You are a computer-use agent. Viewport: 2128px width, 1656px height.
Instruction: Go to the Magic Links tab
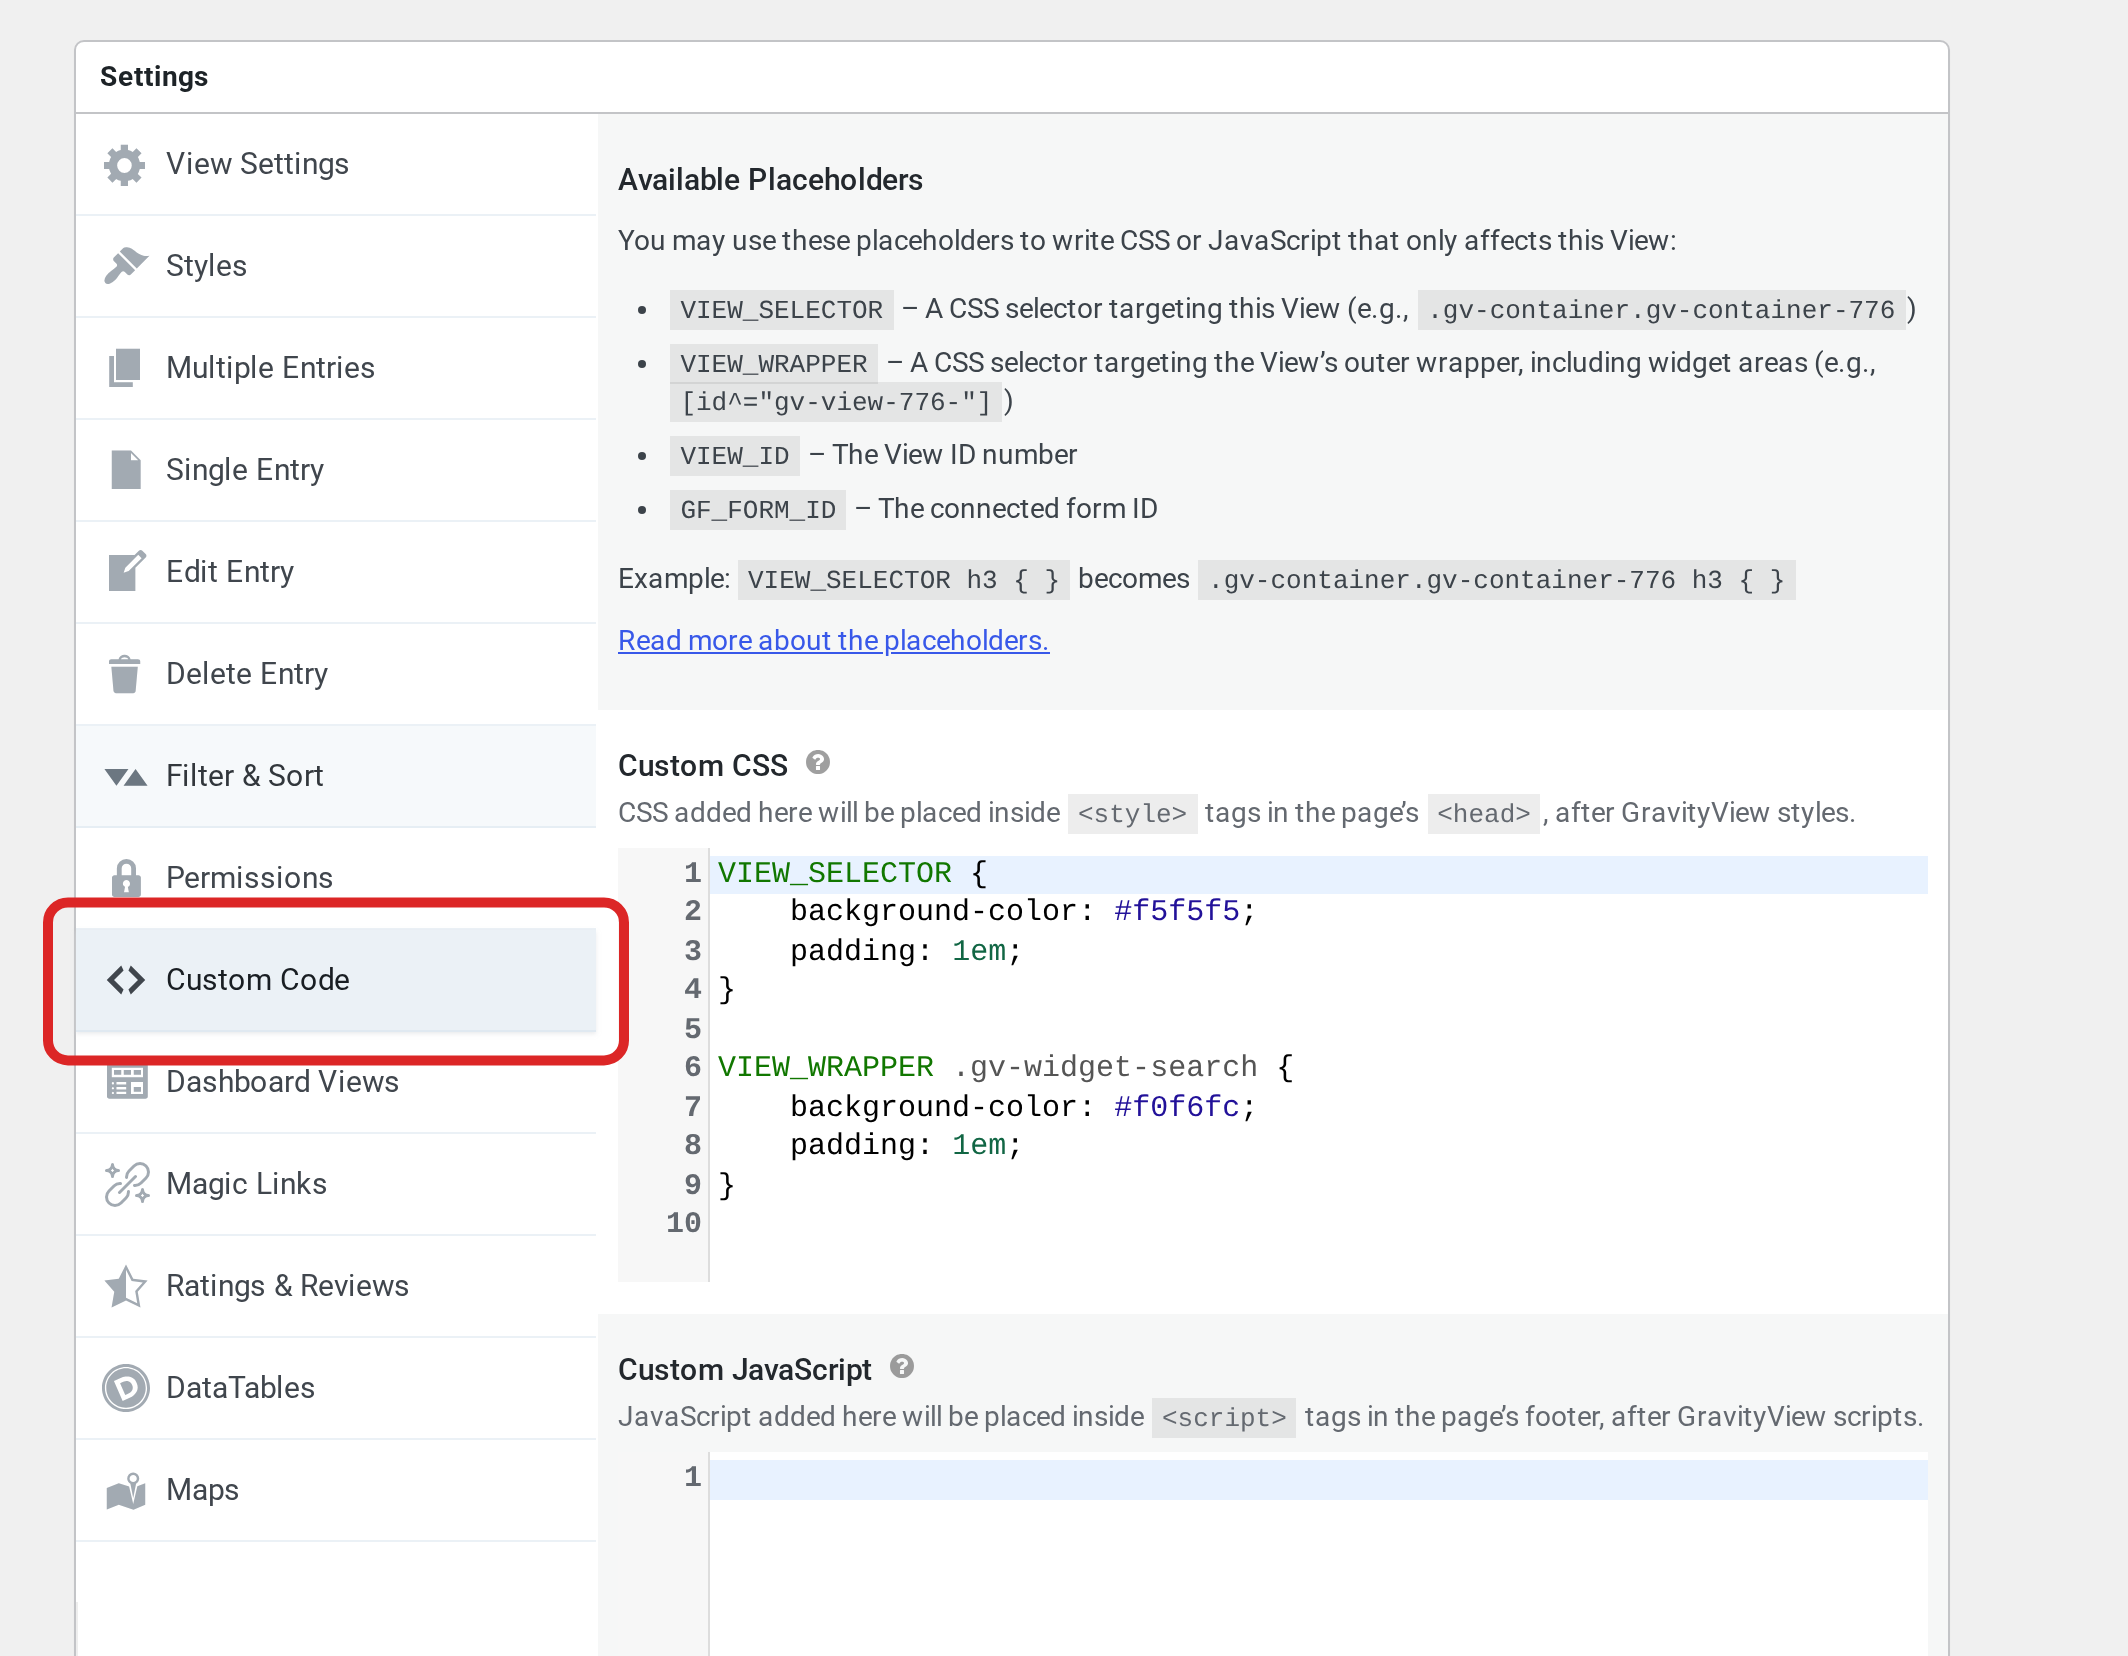[x=336, y=1184]
